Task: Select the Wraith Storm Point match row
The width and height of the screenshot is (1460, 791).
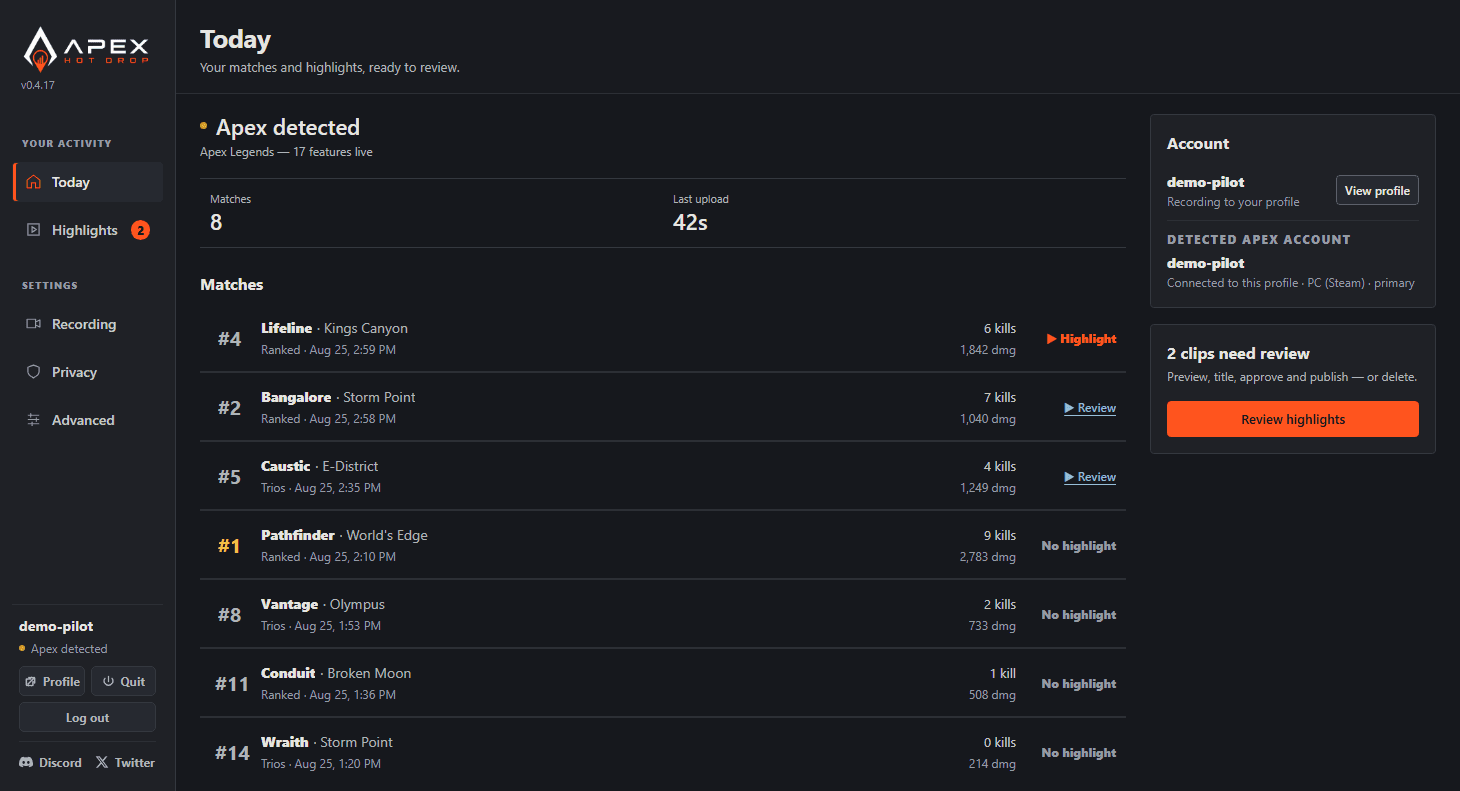Action: click(663, 752)
